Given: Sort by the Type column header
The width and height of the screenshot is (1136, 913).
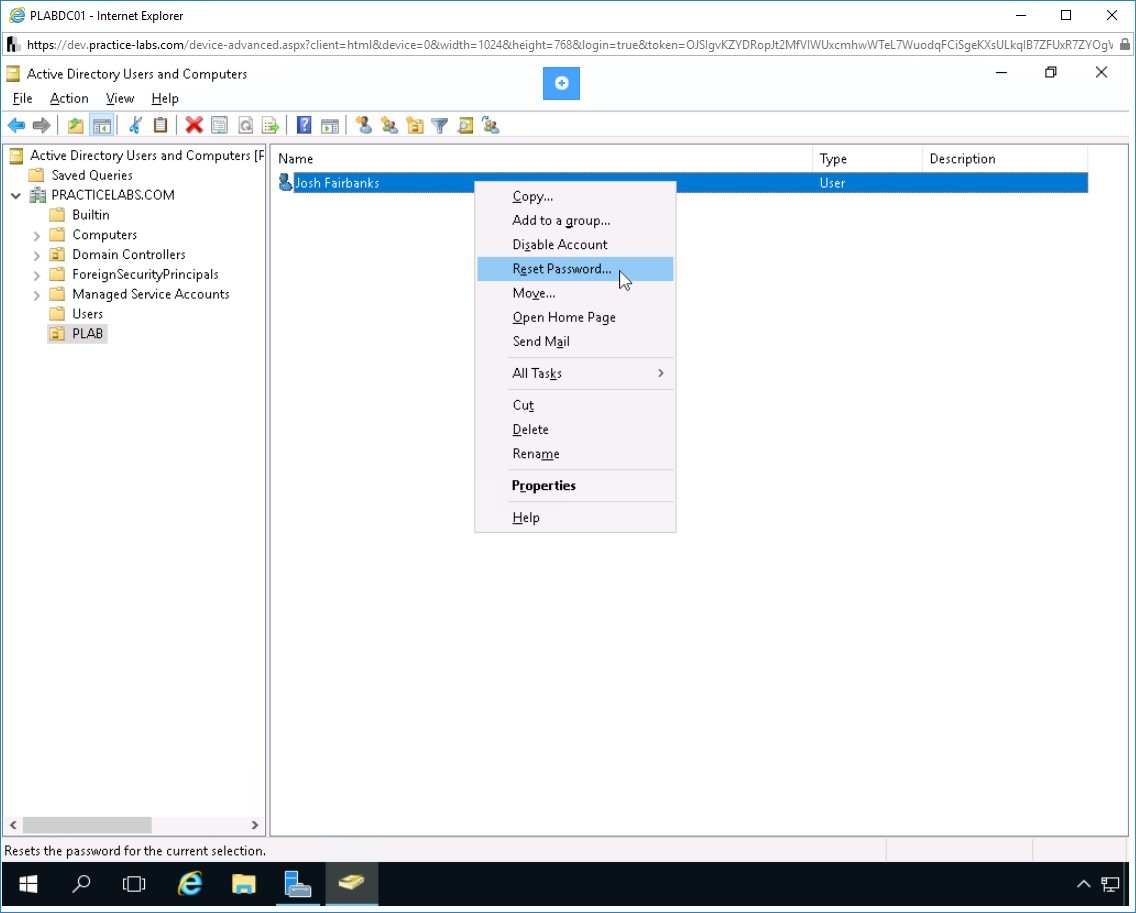Looking at the screenshot, I should [868, 159].
